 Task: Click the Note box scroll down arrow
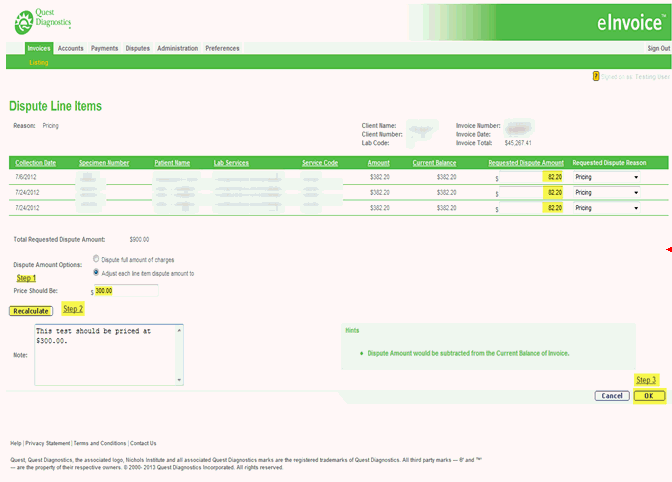coord(179,380)
